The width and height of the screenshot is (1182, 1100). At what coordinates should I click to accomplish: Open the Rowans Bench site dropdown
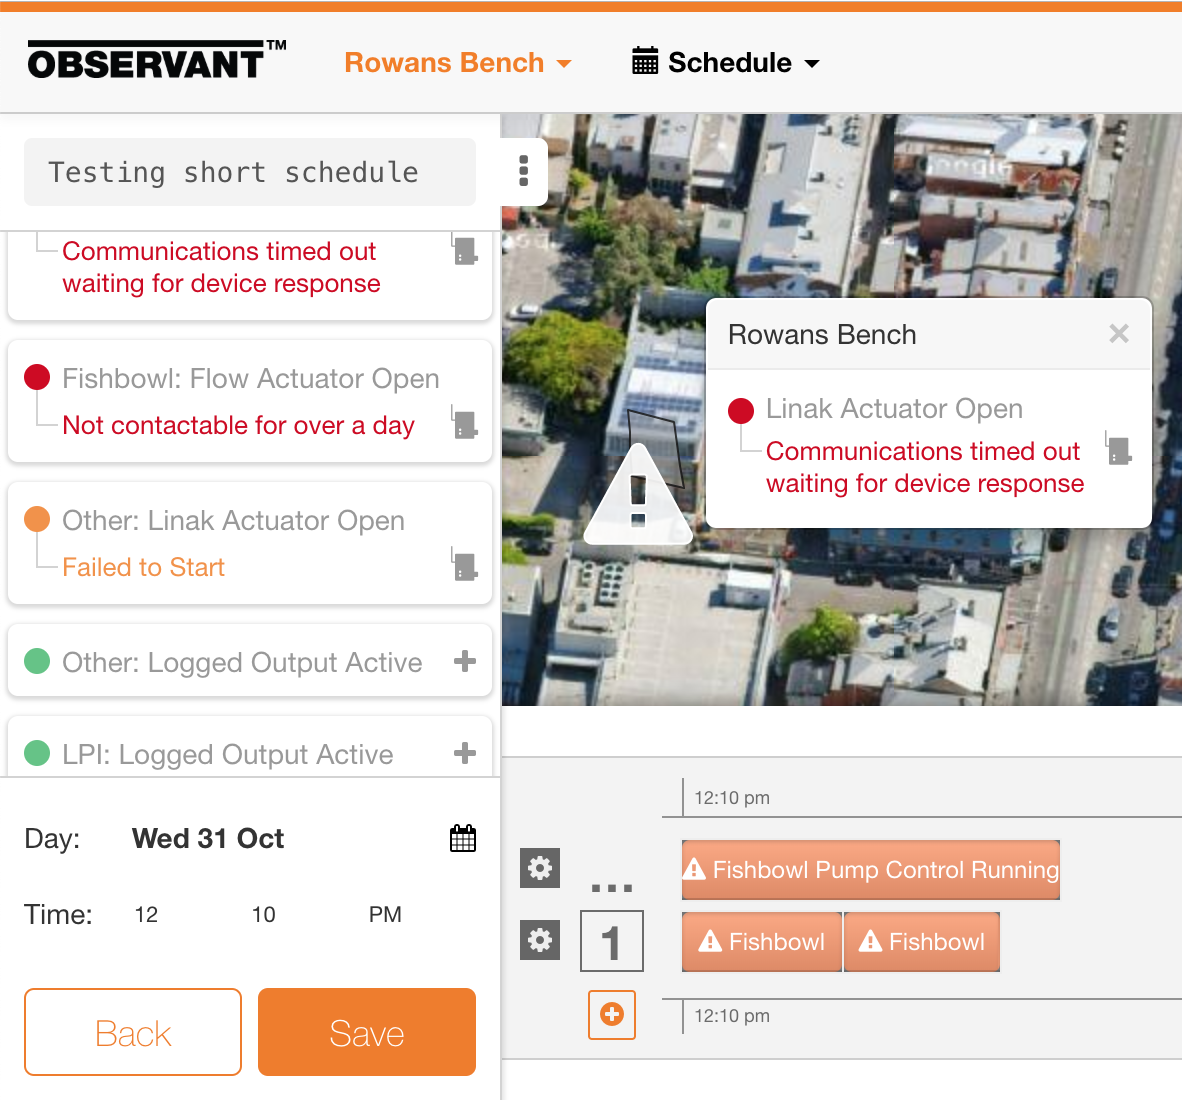coord(458,63)
